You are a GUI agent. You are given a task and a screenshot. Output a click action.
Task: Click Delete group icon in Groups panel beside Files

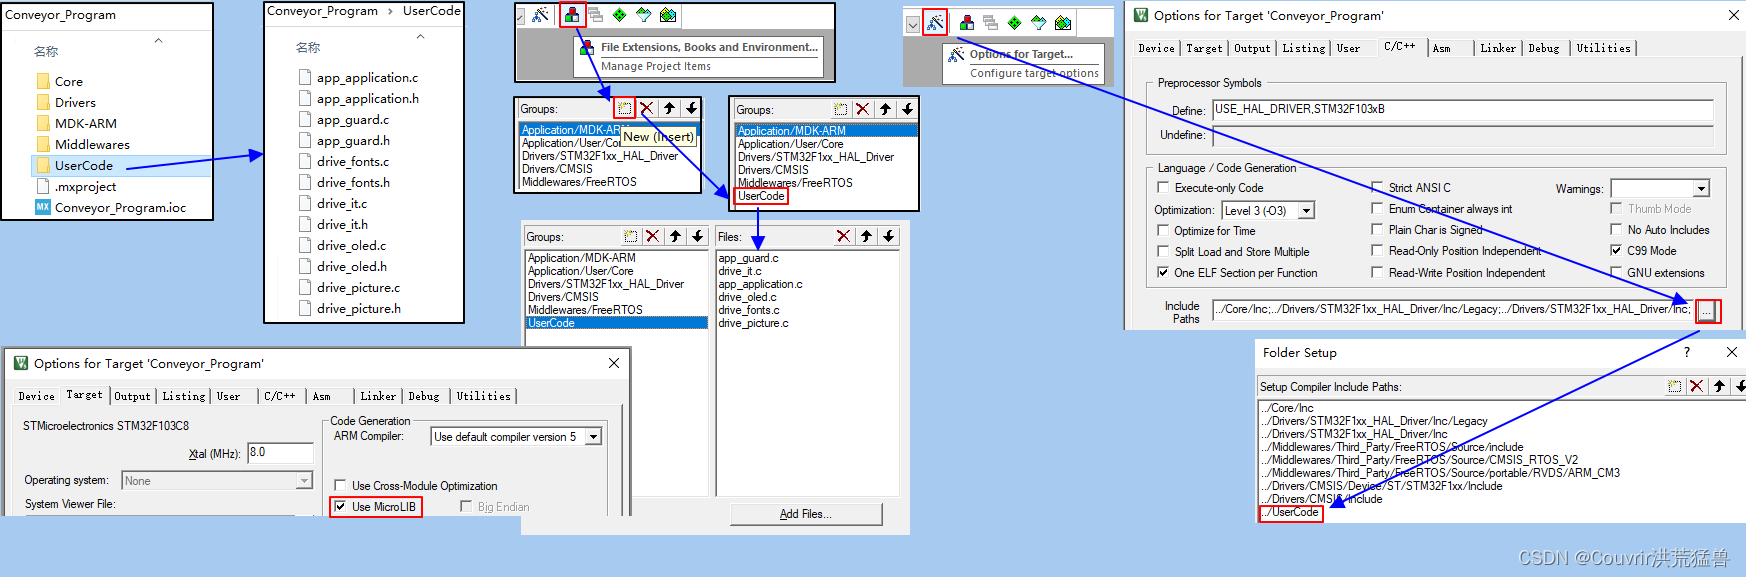653,236
